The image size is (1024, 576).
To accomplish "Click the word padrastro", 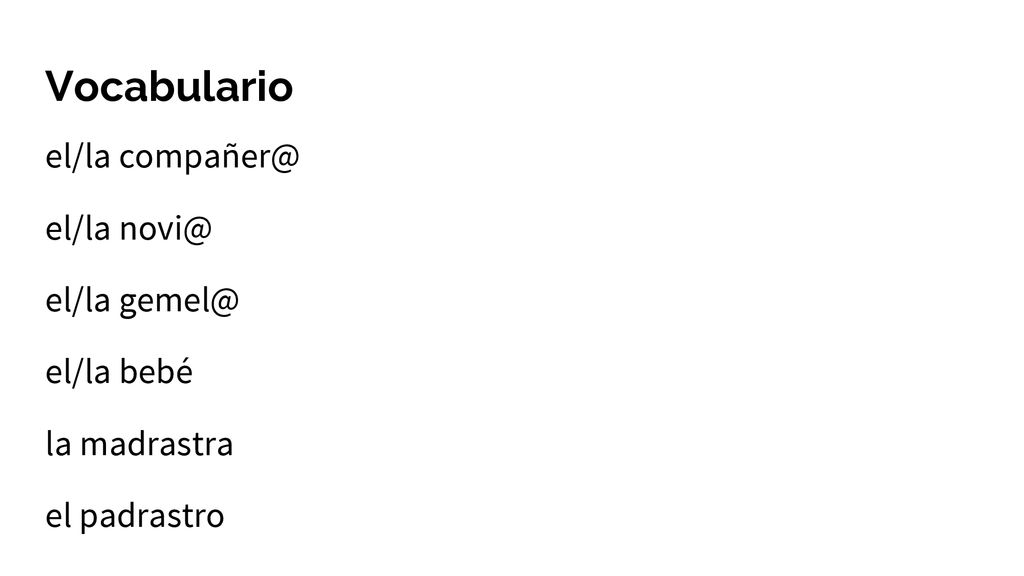I will [x=152, y=517].
